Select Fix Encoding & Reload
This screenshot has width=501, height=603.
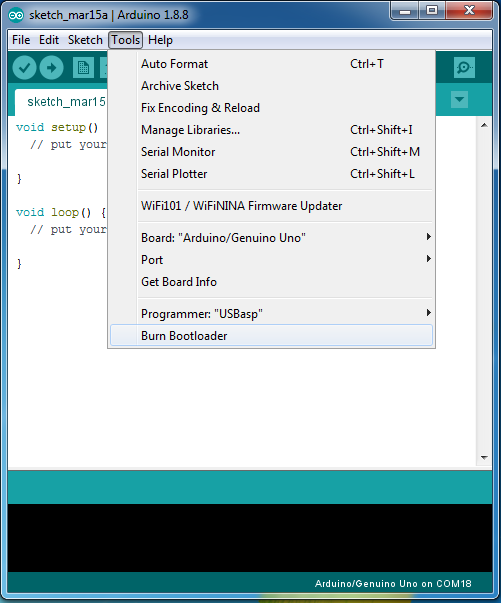271,108
